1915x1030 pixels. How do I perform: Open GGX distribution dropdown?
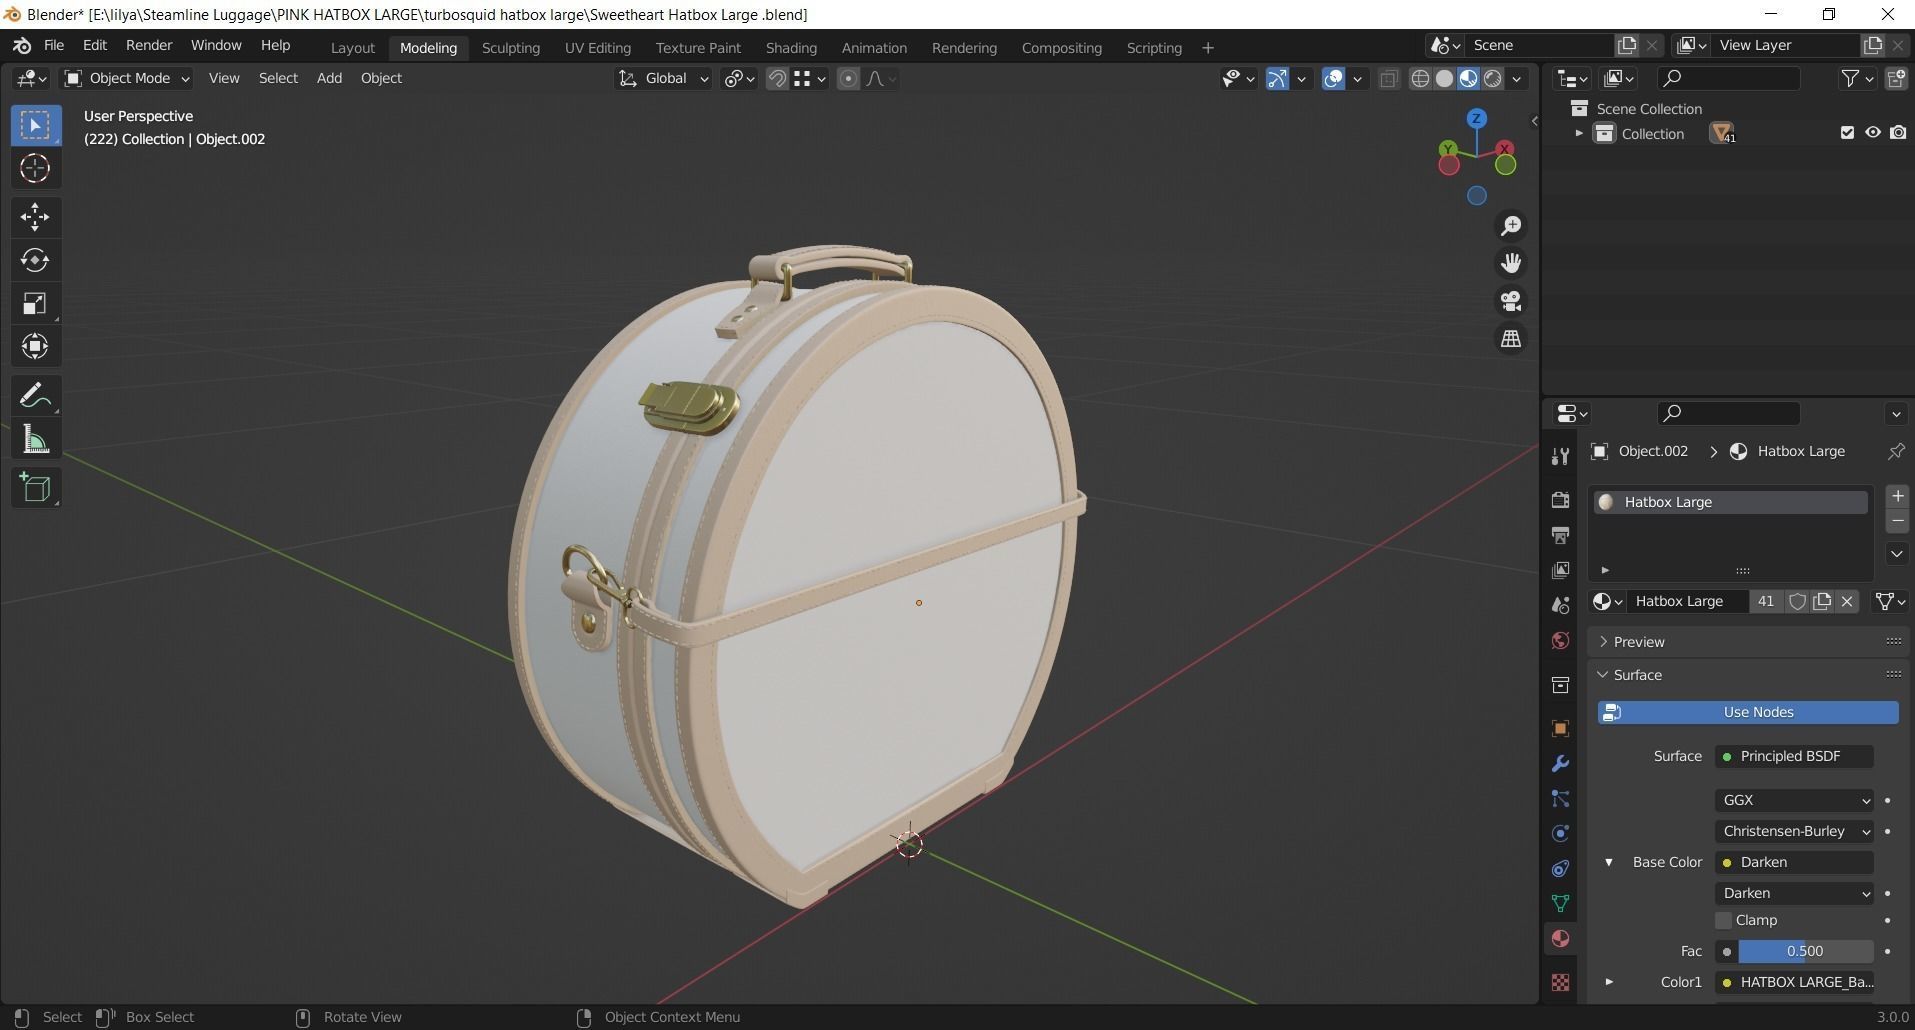1795,800
